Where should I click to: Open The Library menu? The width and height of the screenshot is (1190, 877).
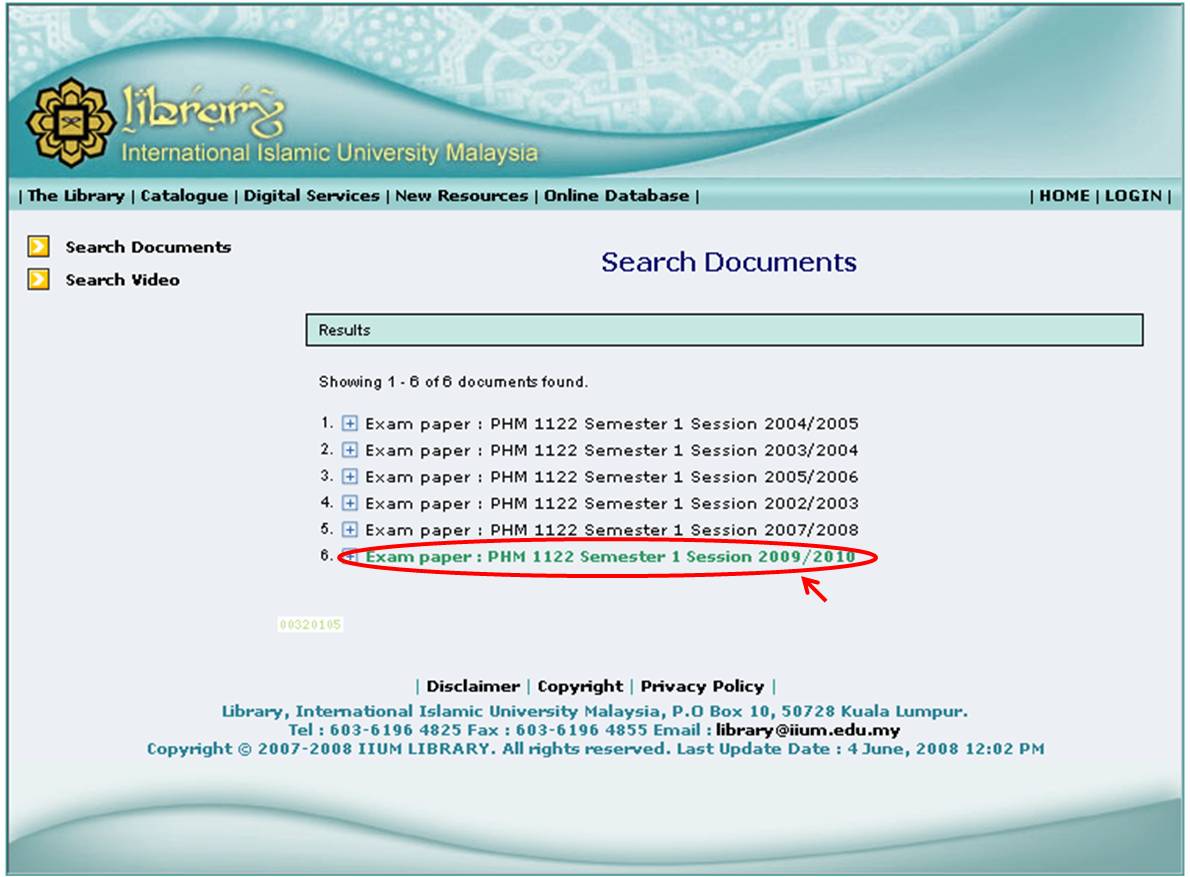click(76, 196)
